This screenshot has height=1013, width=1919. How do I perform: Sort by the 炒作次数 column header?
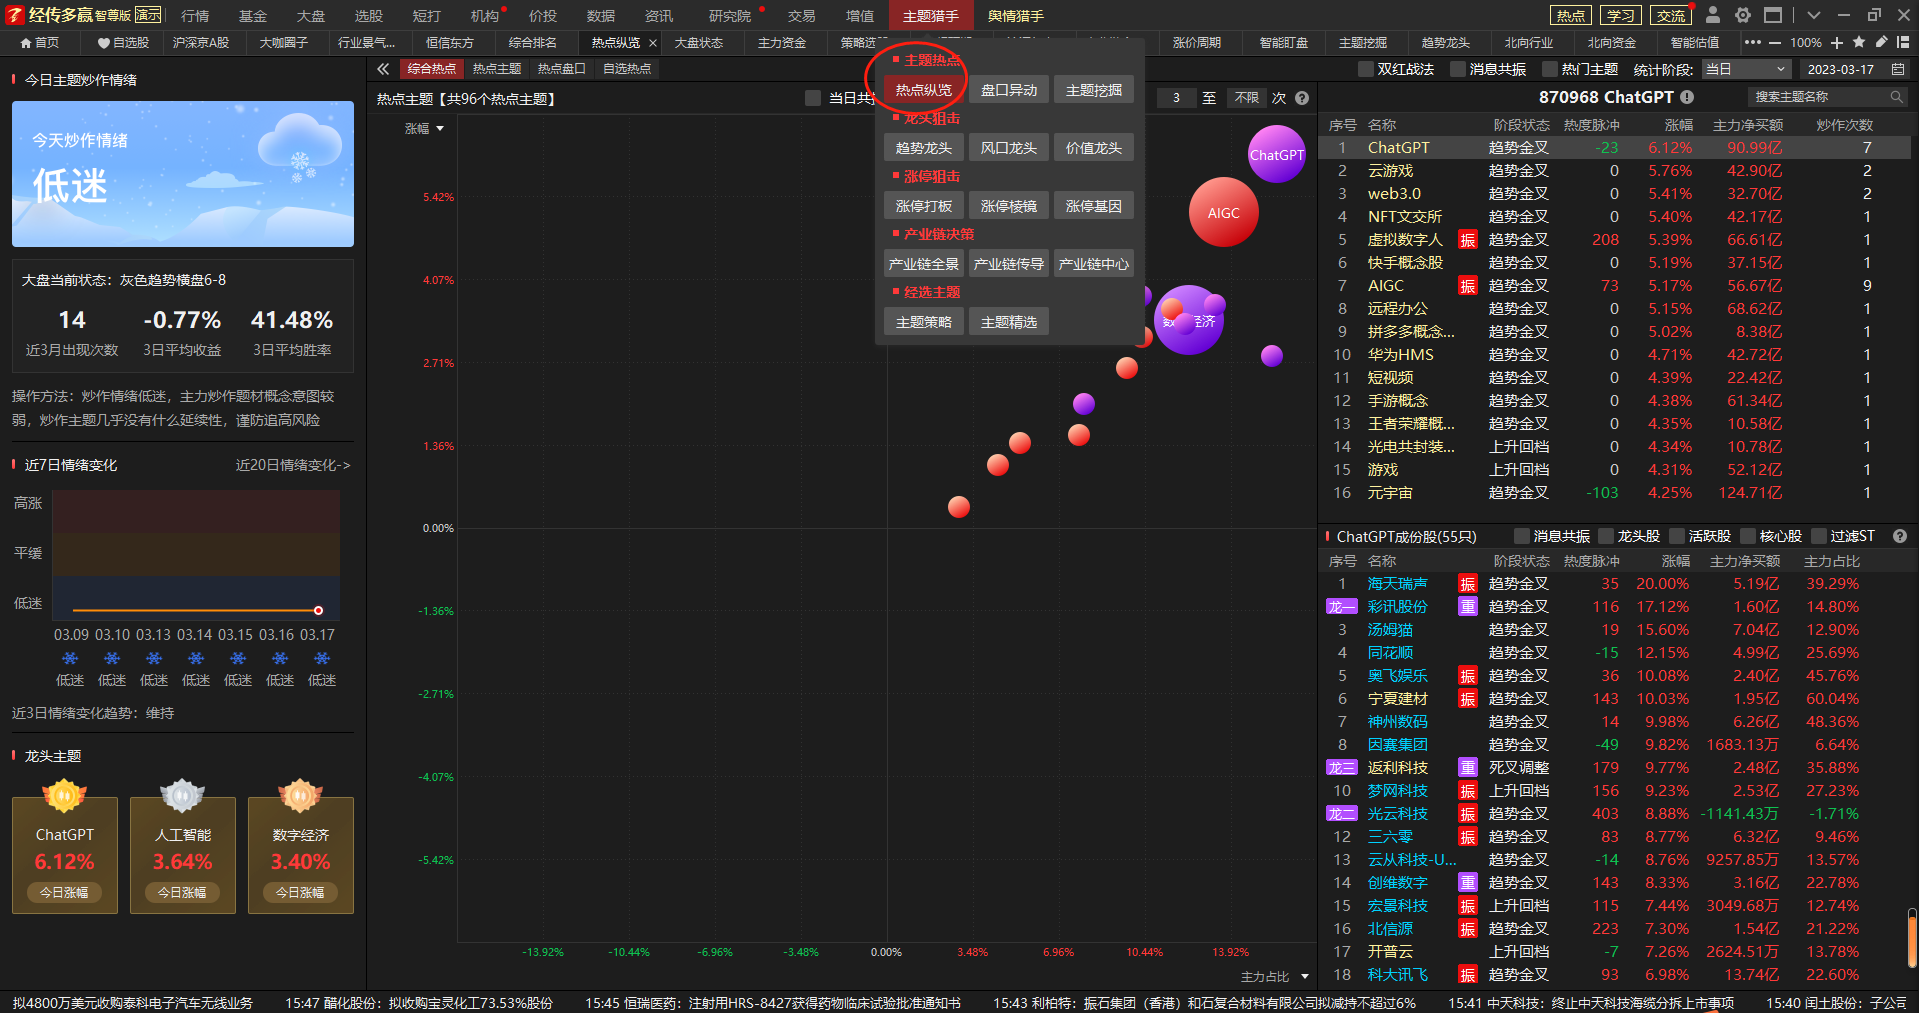(x=1844, y=125)
